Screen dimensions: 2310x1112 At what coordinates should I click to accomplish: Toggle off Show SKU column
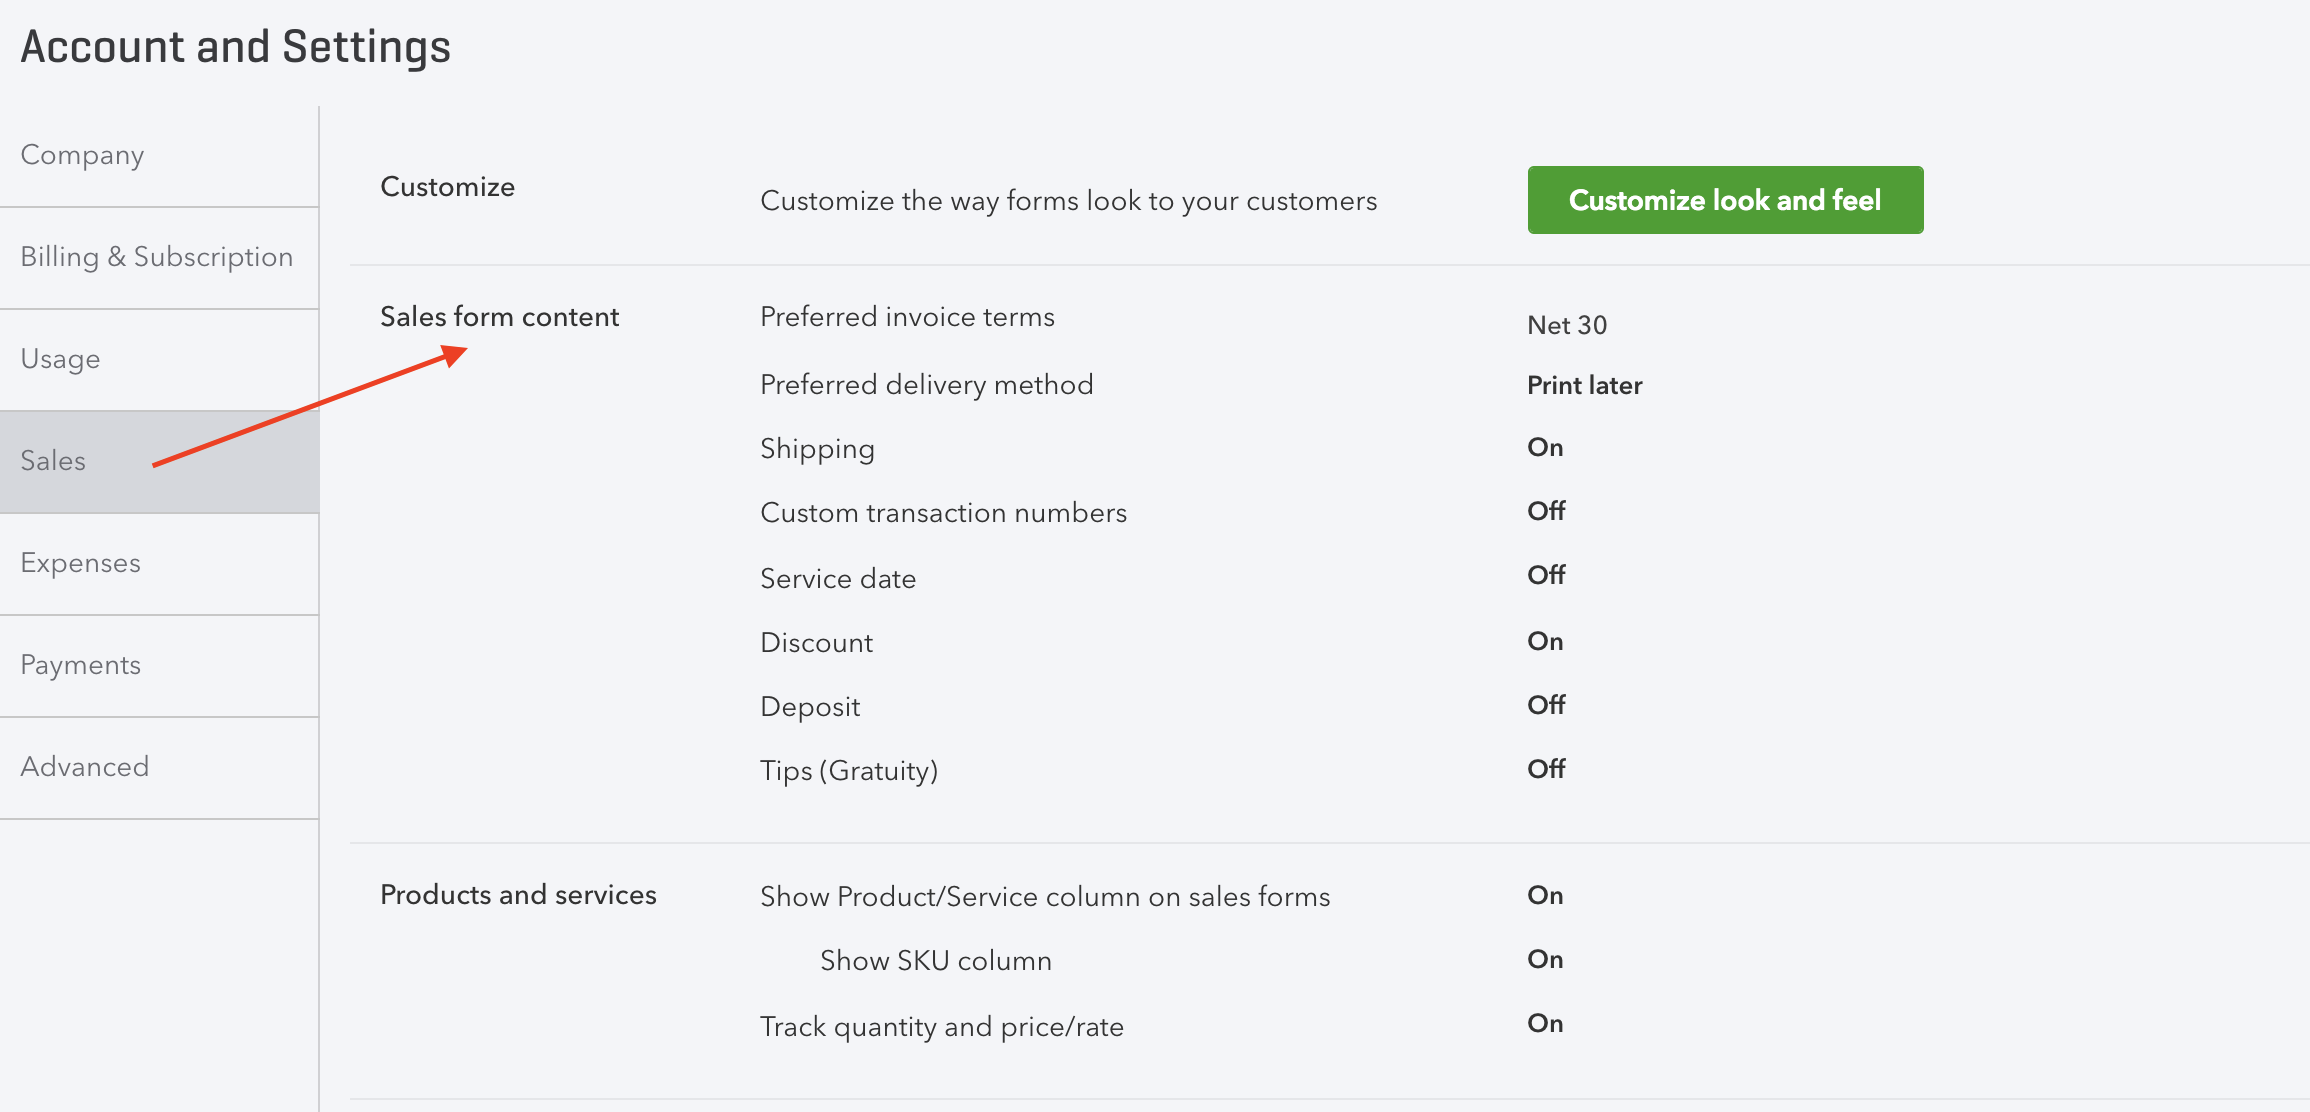pos(1546,959)
